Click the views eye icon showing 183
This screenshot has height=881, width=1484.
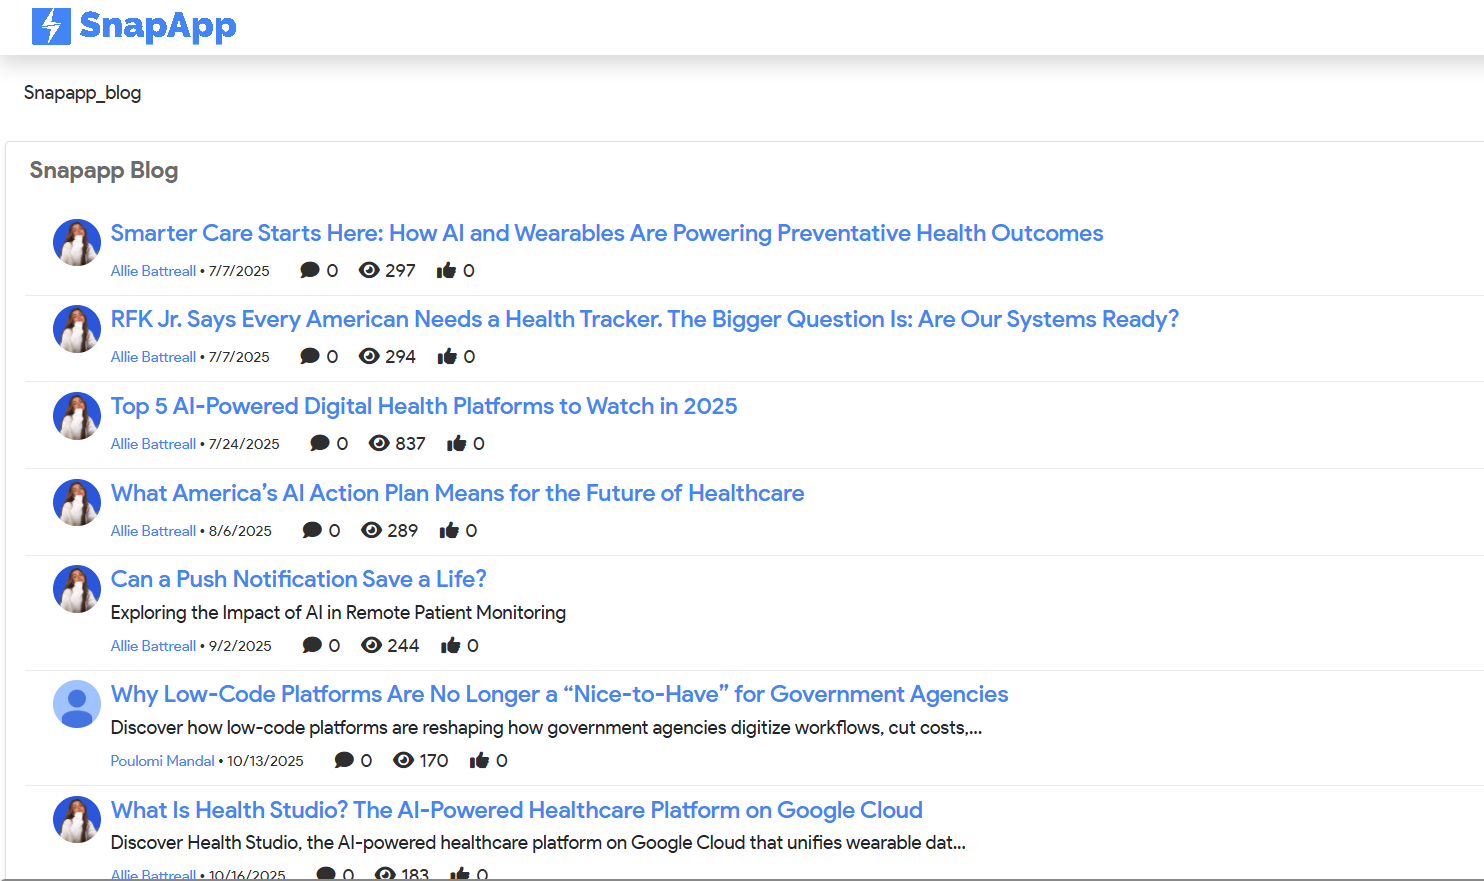385,874
